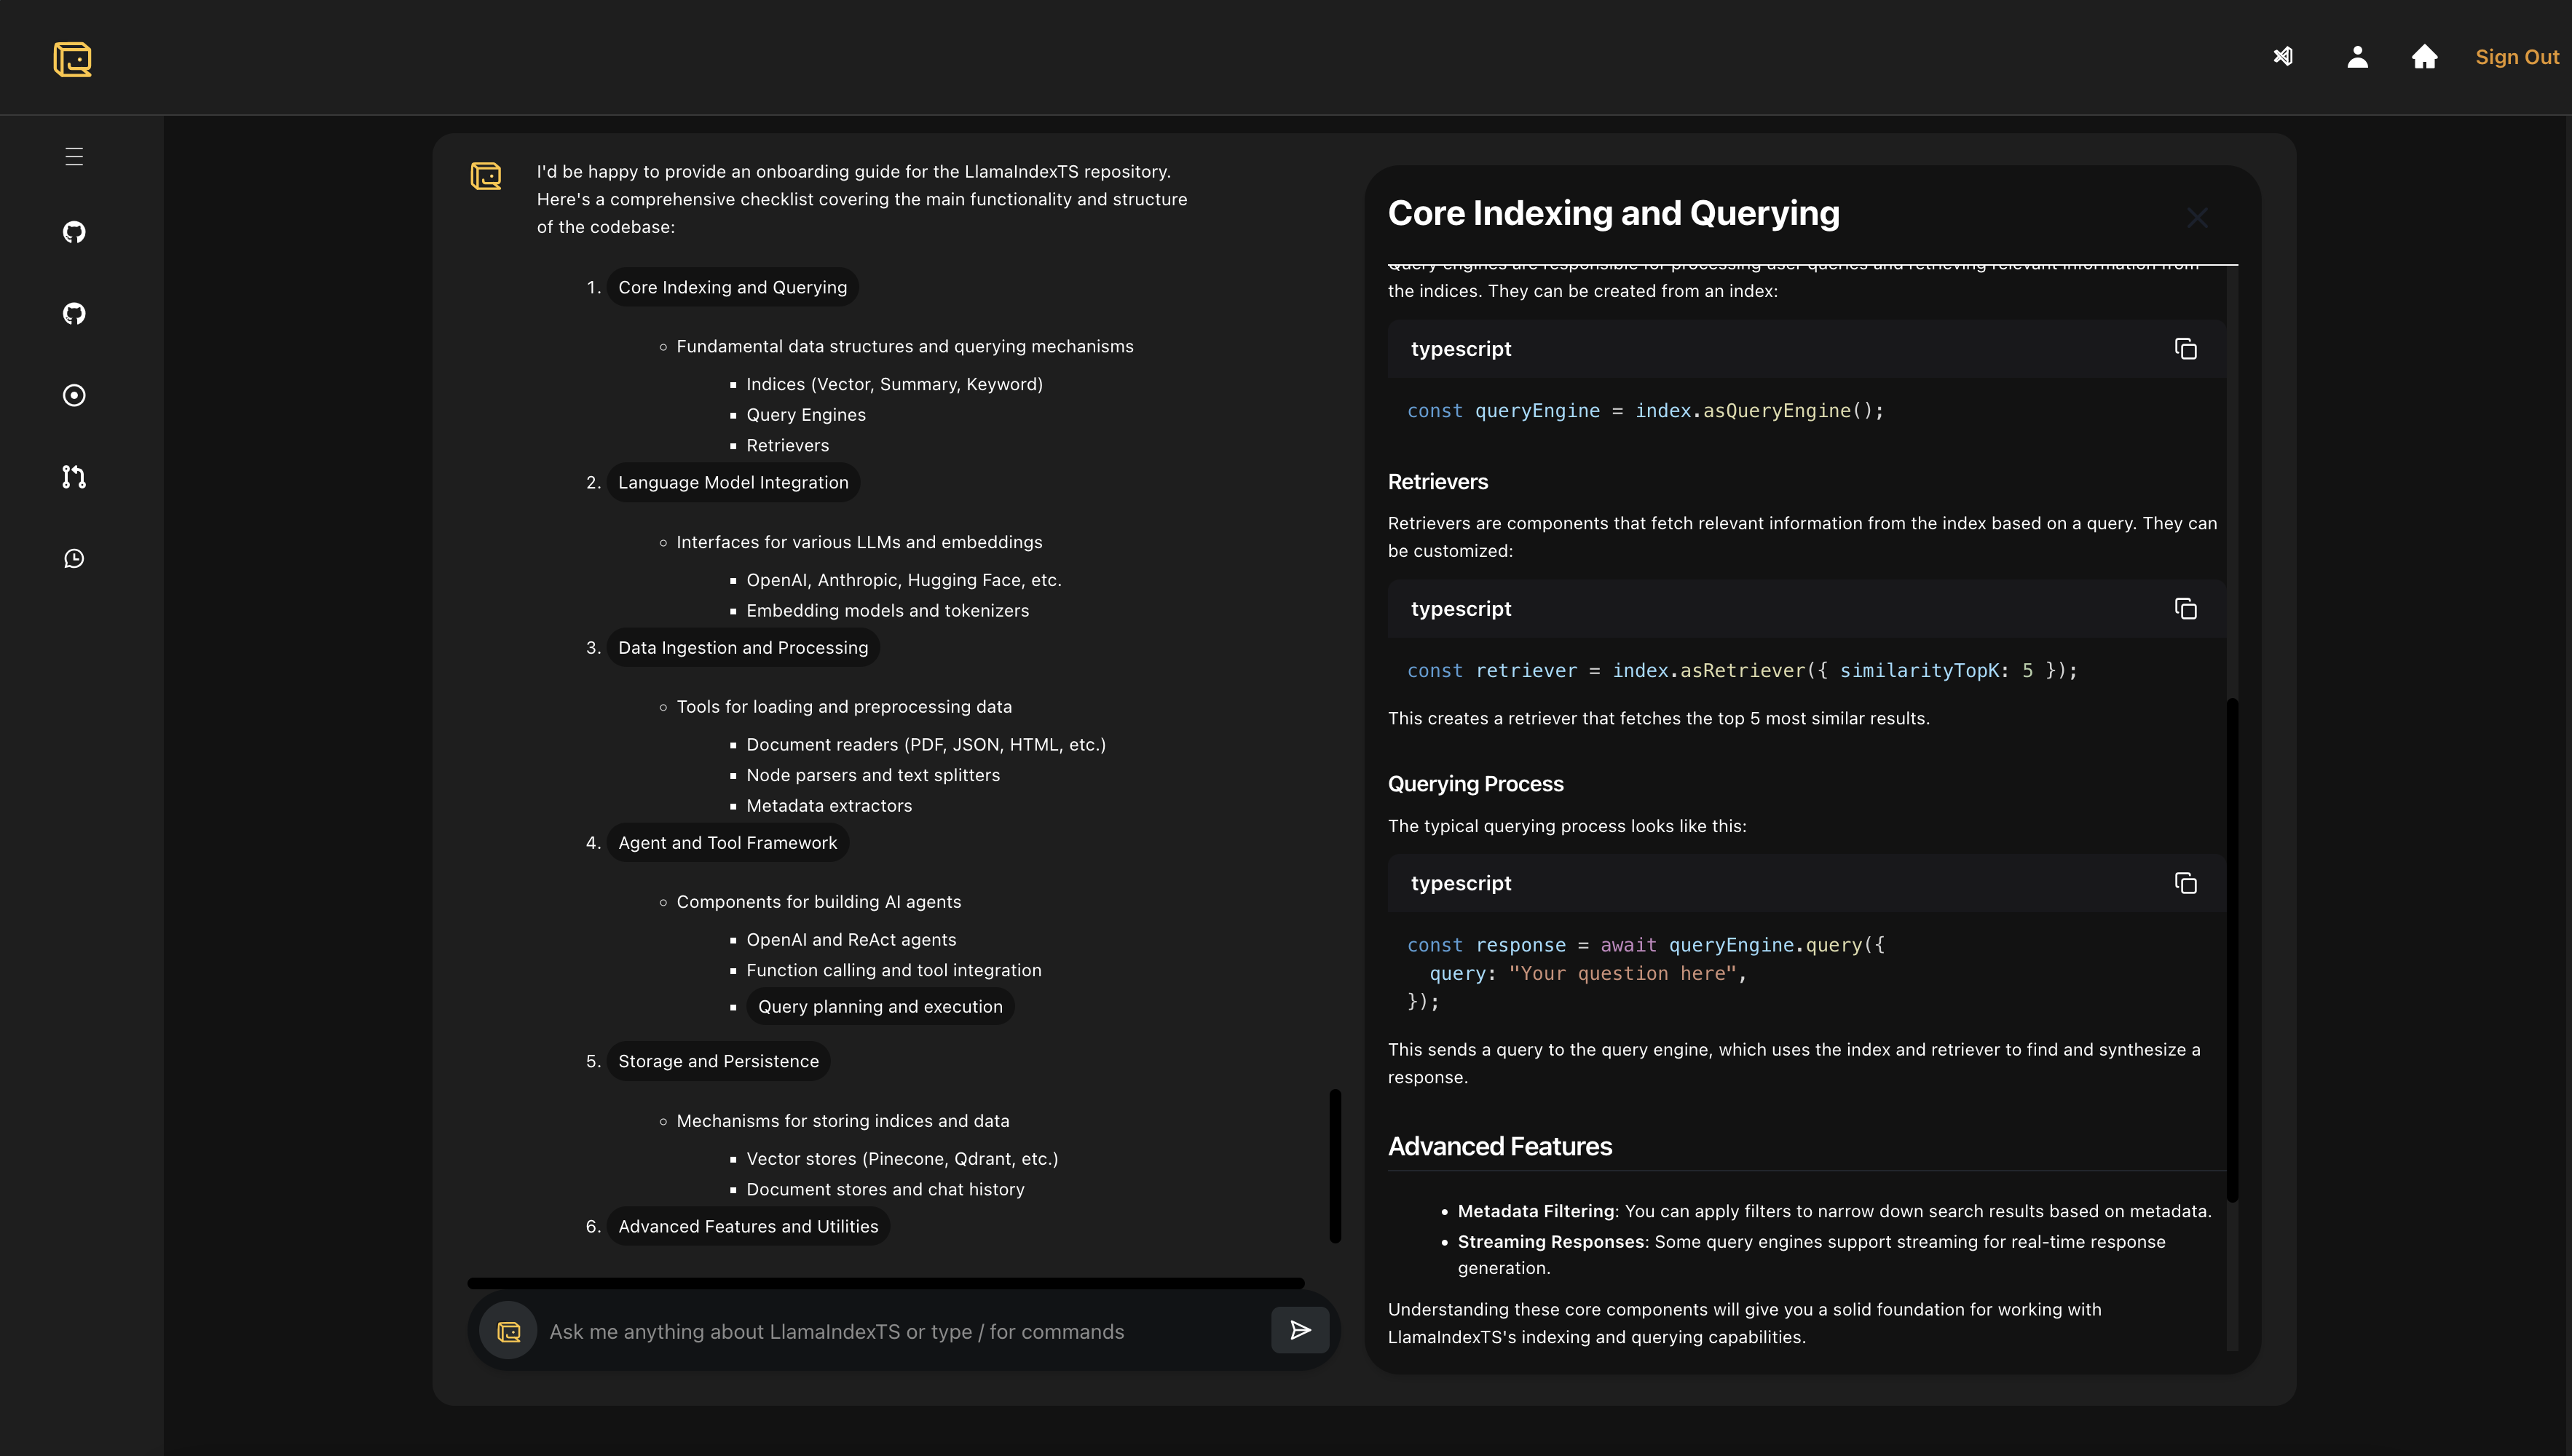Click 'Function calling and tool integration' text
The width and height of the screenshot is (2572, 1456).
coord(894,970)
